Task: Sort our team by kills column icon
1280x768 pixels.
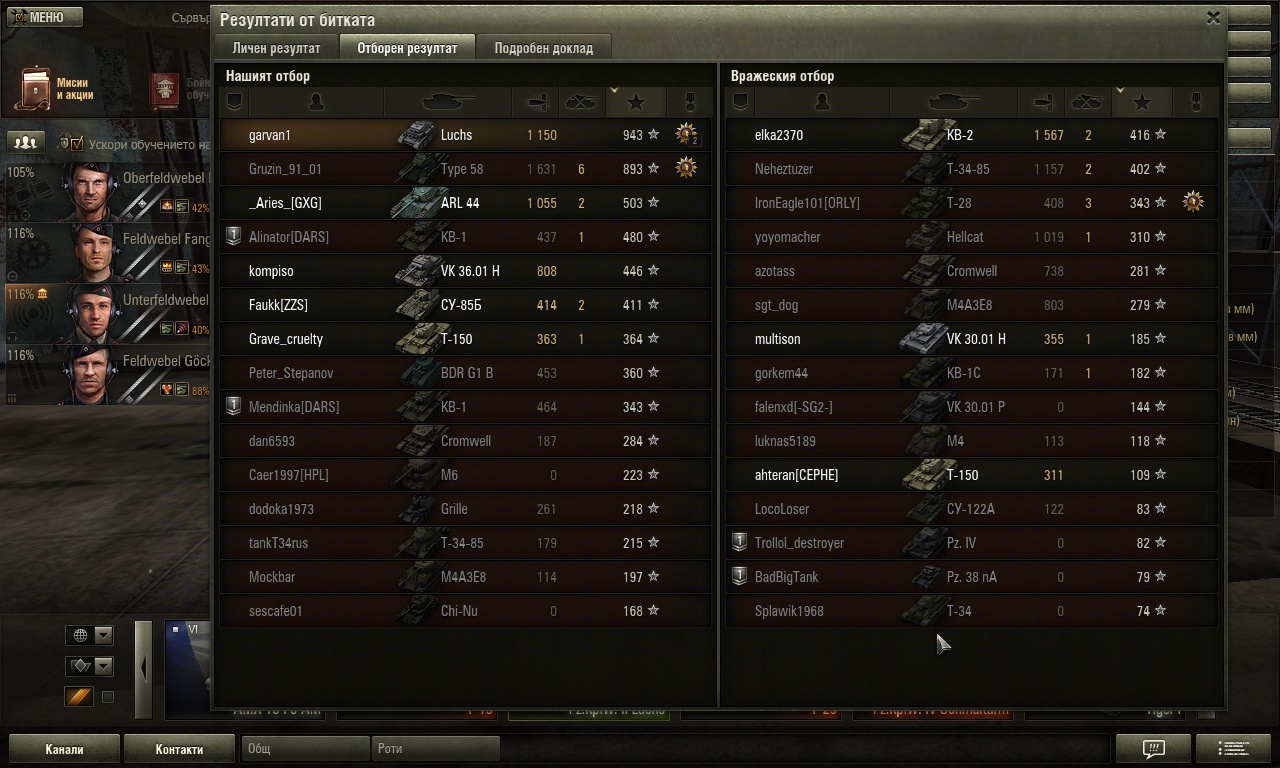Action: (x=583, y=102)
